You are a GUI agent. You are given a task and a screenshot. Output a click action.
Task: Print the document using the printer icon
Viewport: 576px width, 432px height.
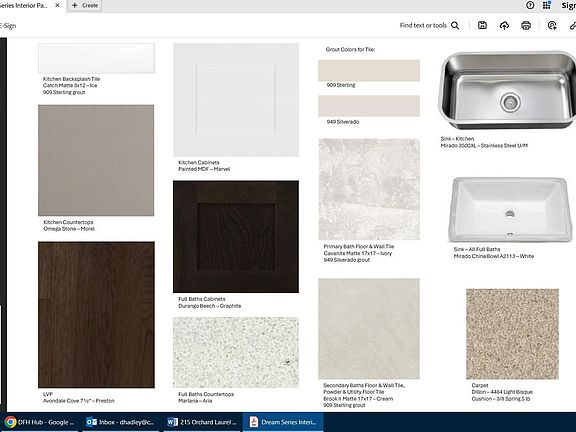[526, 25]
